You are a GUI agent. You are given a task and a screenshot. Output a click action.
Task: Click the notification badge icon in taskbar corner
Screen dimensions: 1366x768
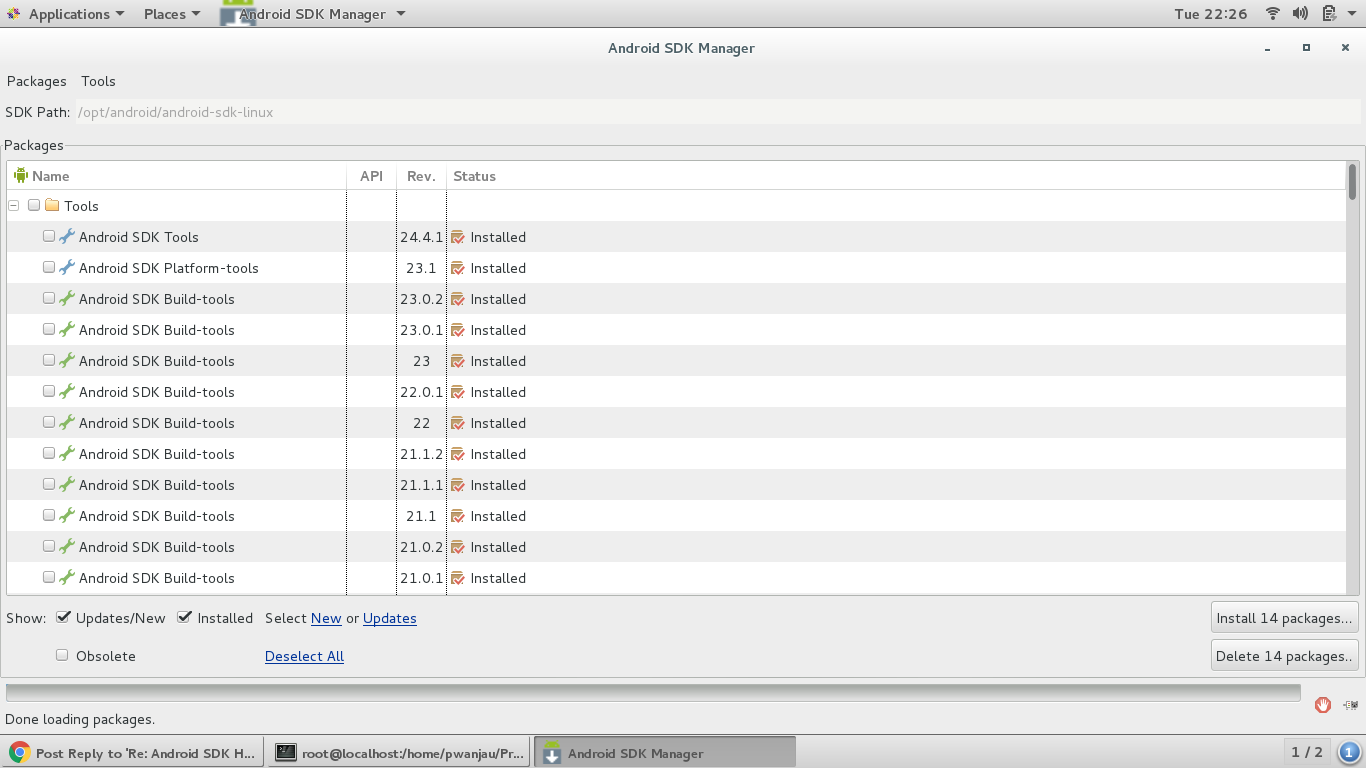(1349, 752)
